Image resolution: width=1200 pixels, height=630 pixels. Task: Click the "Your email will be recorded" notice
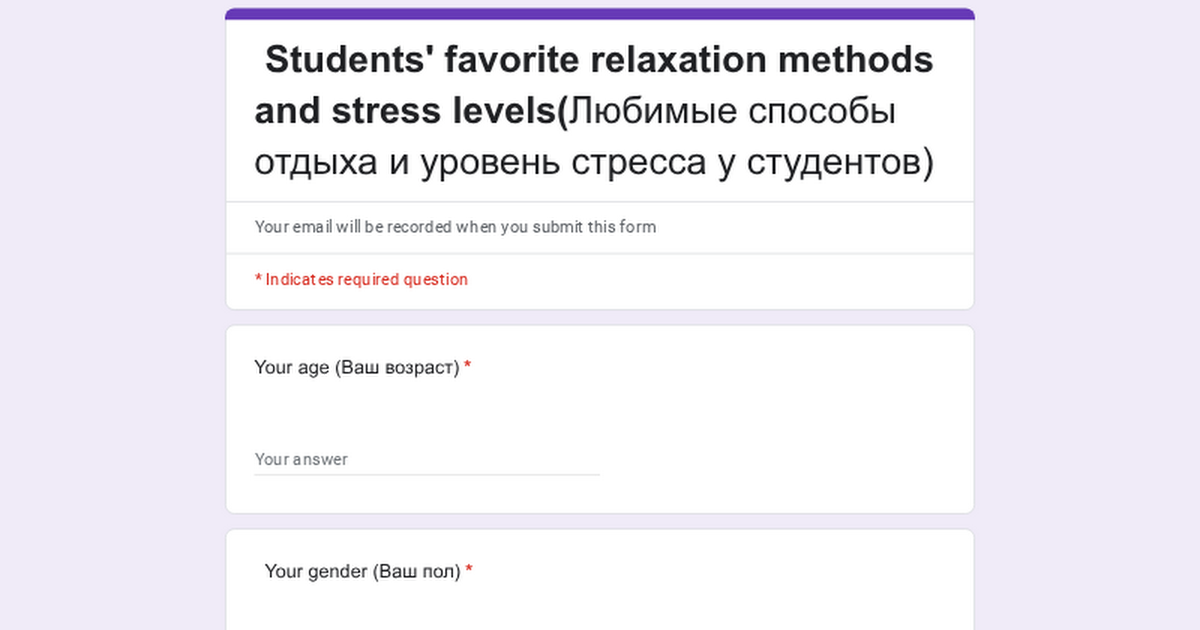455,227
